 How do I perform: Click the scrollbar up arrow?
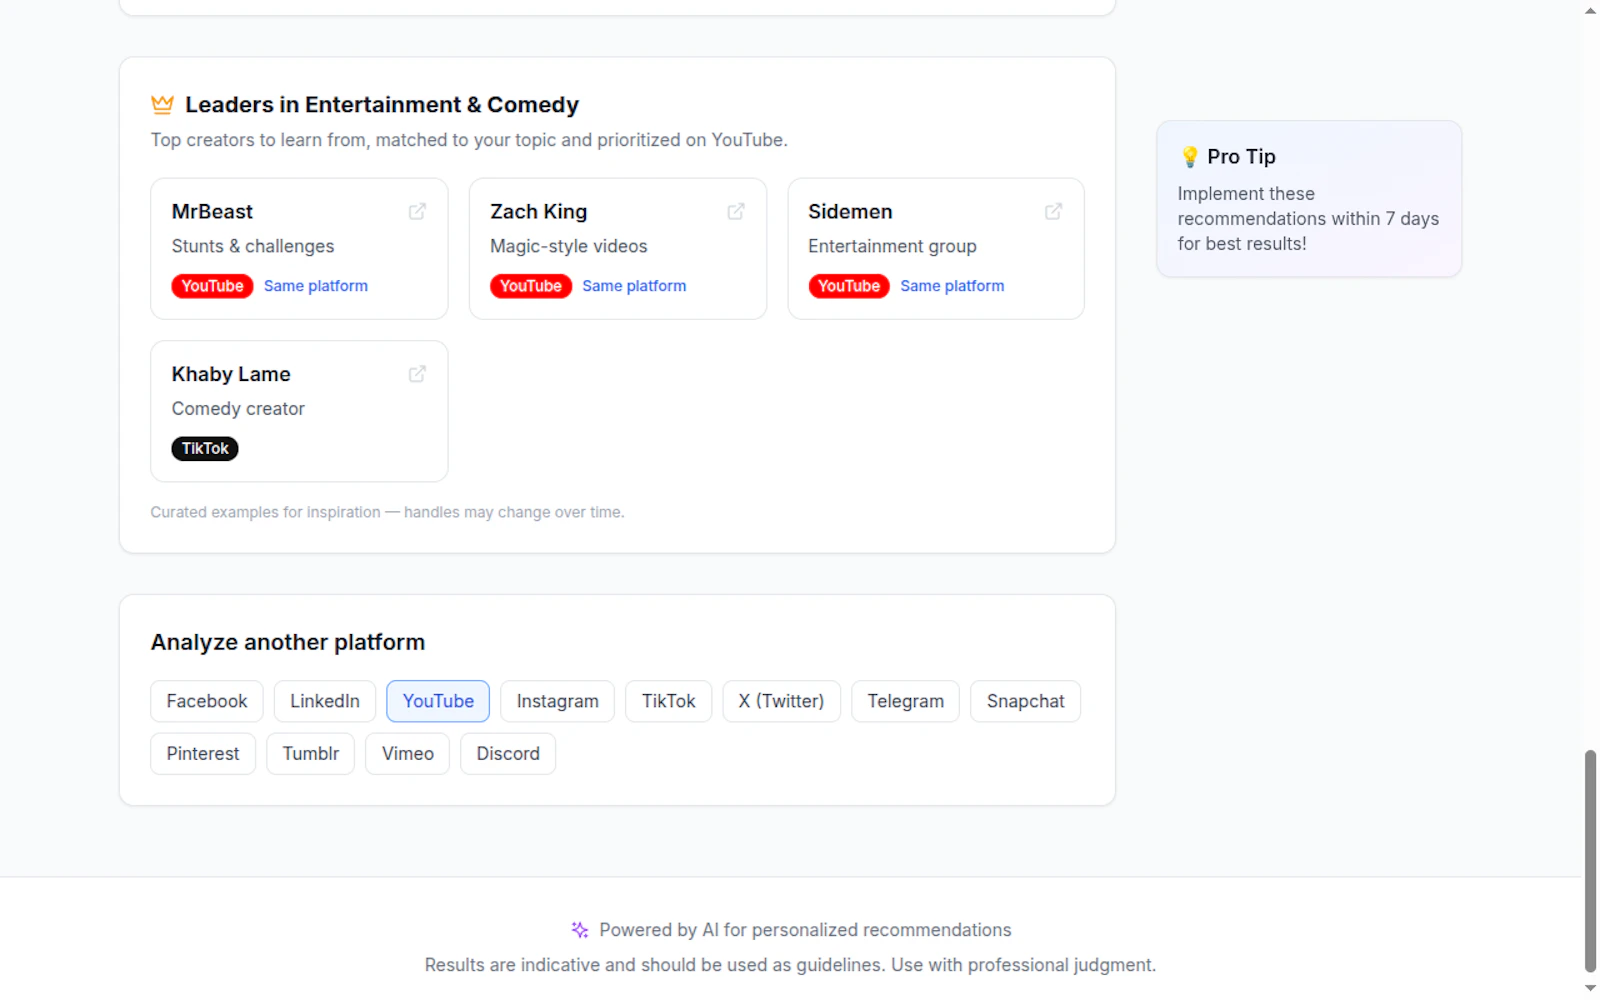coord(1590,11)
